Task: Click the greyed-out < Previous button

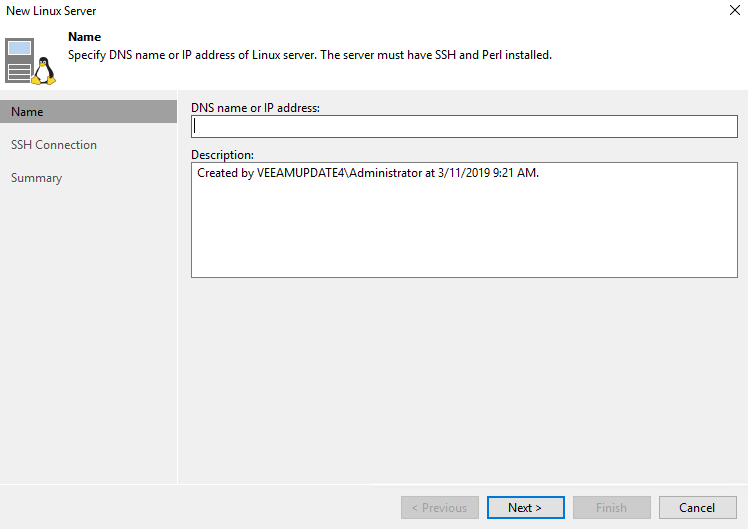Action: [440, 508]
